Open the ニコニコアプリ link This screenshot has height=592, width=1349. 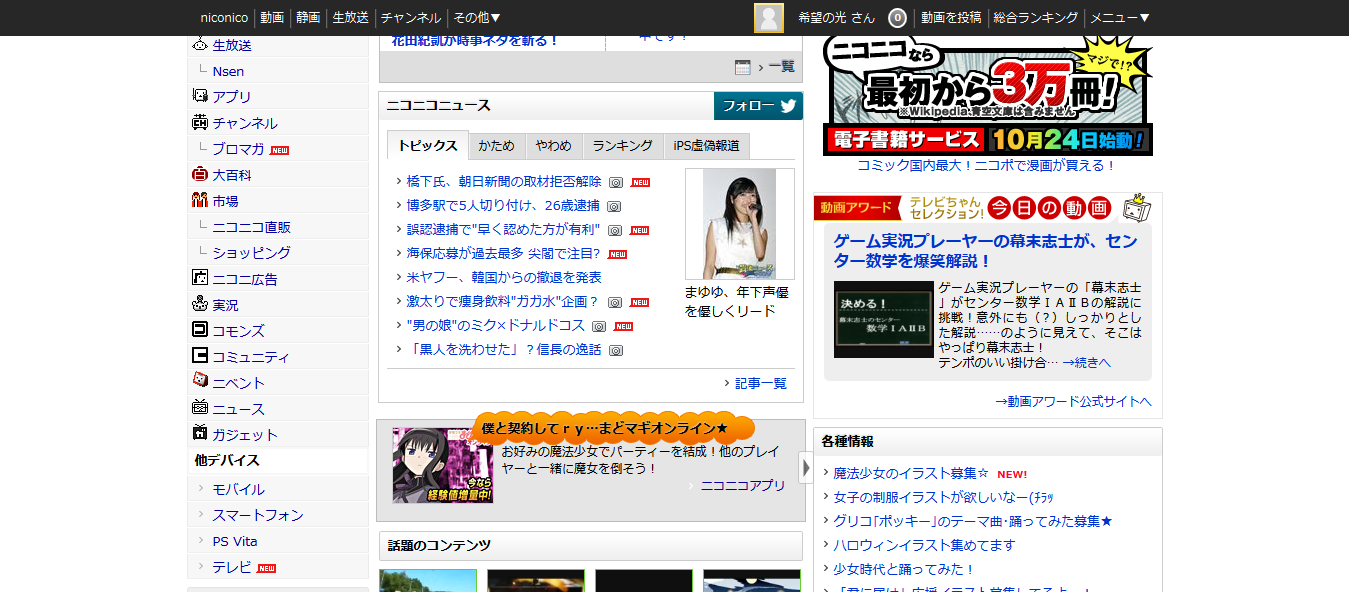point(743,485)
